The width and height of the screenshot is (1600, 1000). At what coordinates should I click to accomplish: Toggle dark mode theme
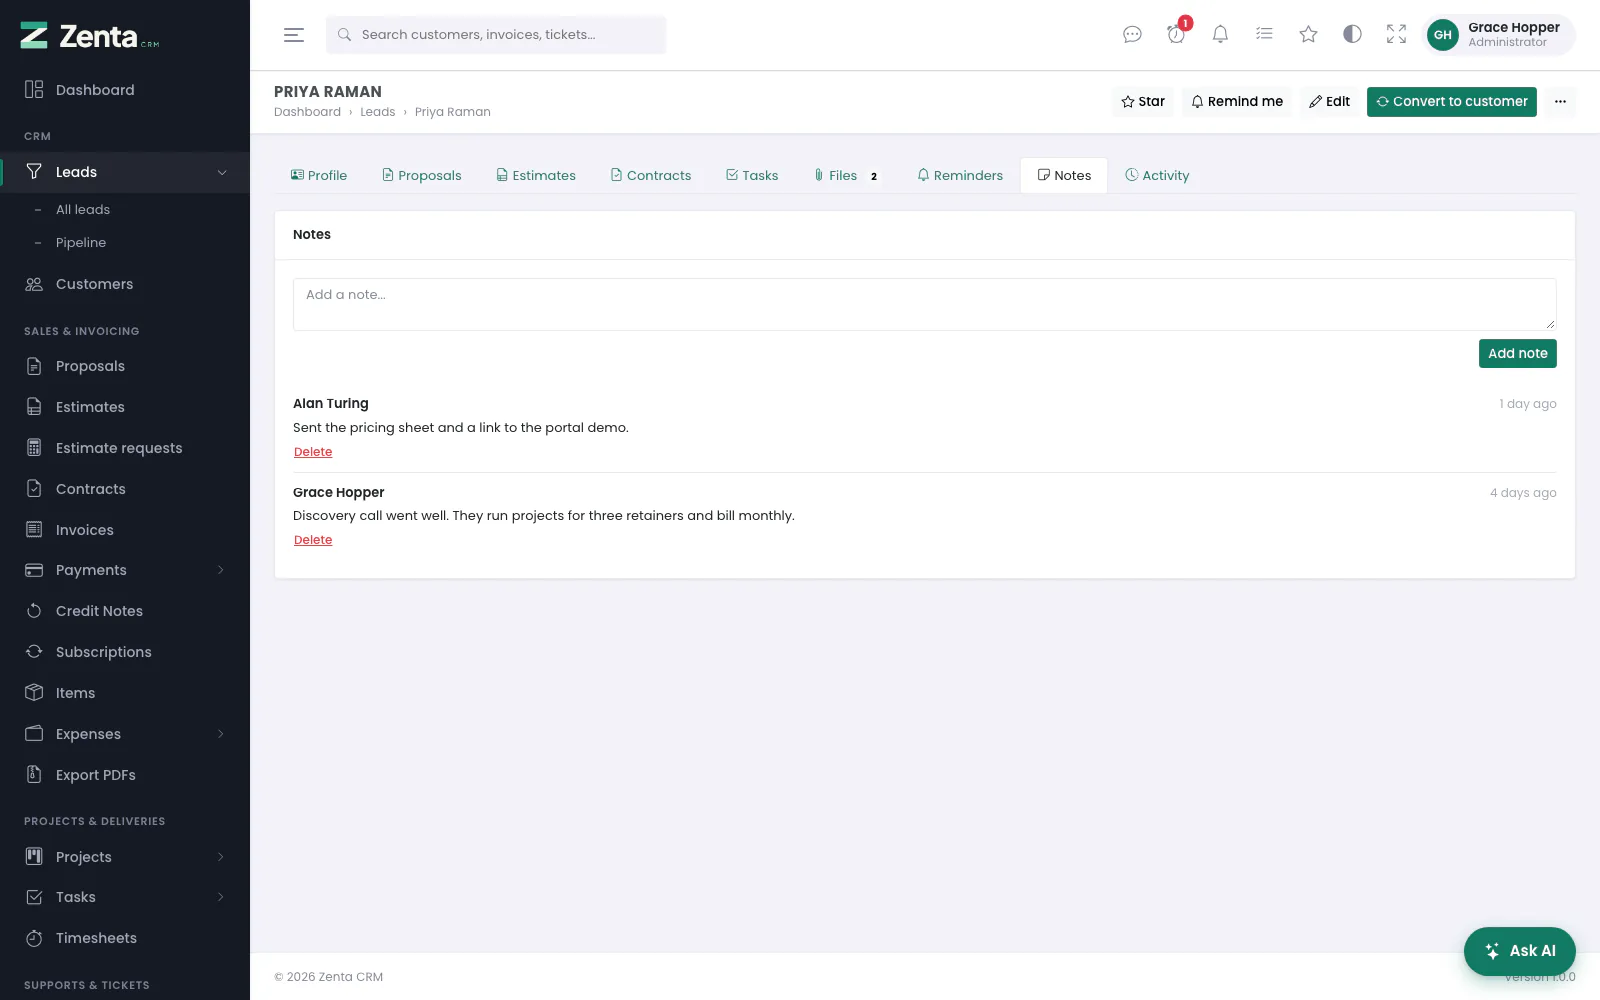(x=1352, y=34)
